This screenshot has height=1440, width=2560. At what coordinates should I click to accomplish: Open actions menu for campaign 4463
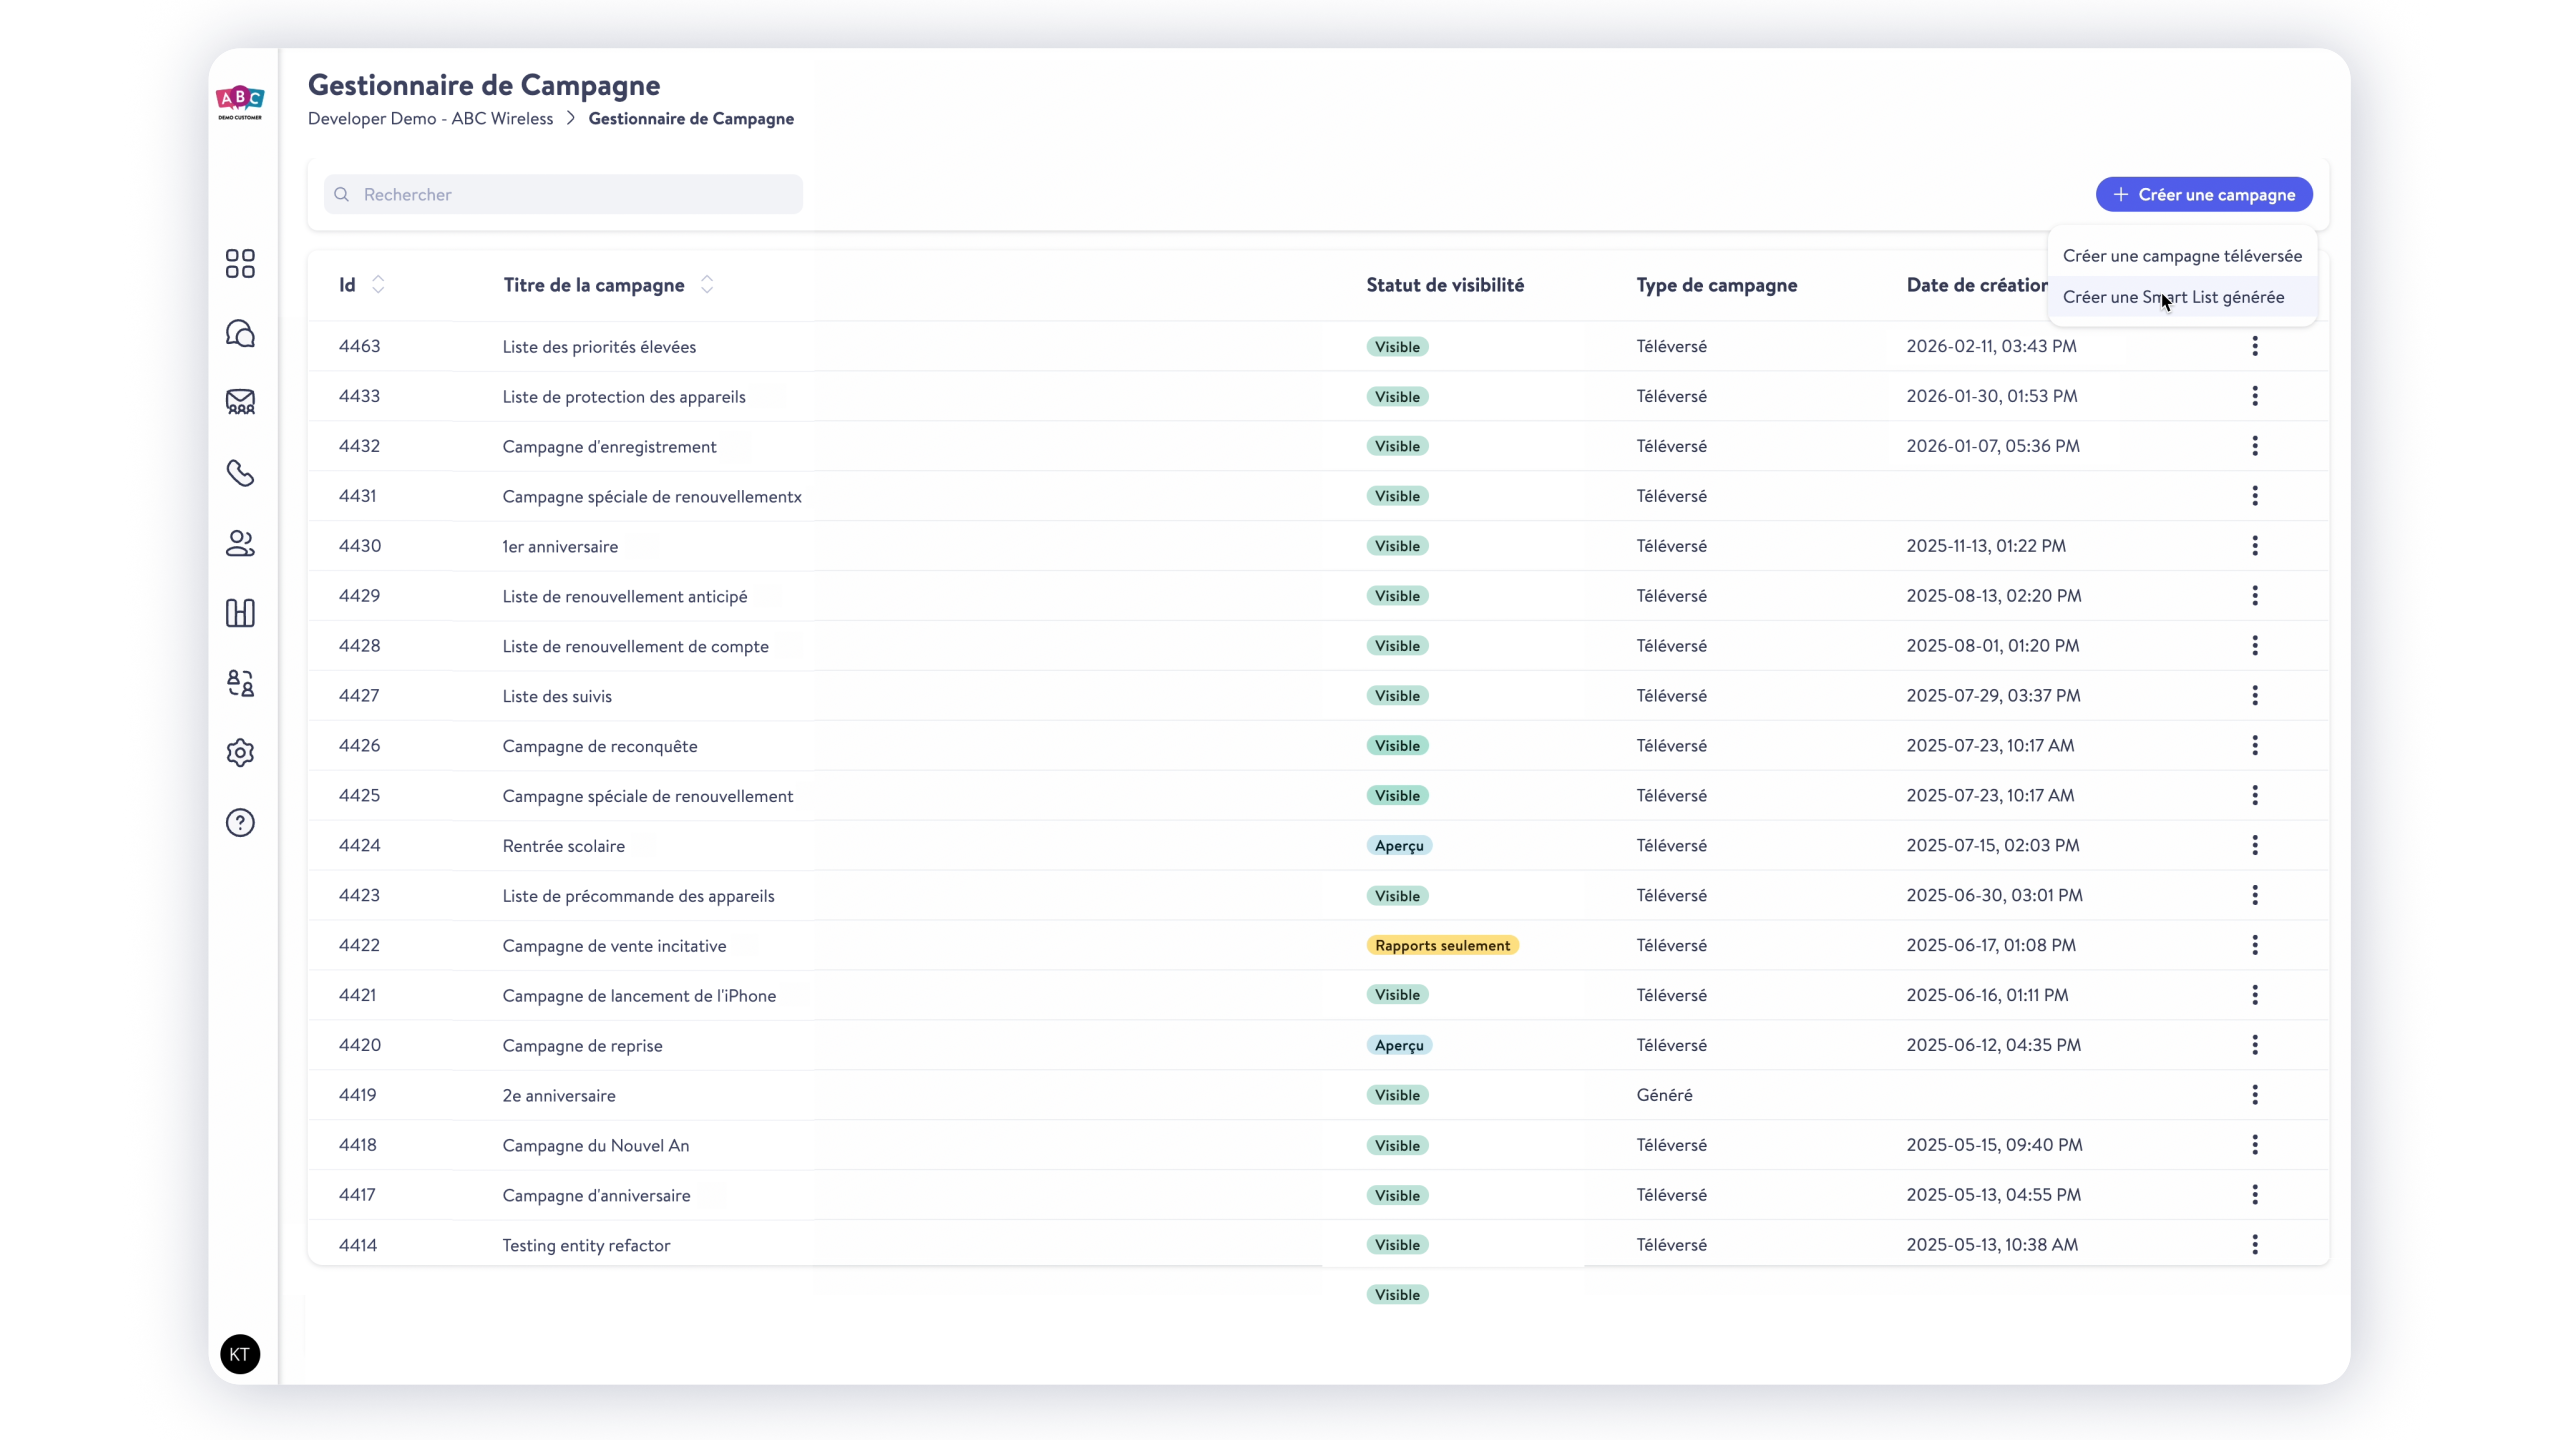pyautogui.click(x=2255, y=346)
